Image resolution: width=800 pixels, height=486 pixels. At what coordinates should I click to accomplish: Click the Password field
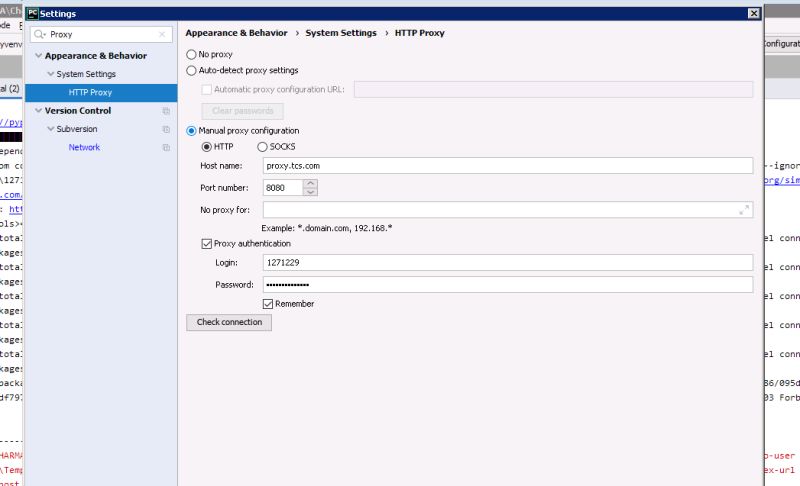pyautogui.click(x=508, y=285)
